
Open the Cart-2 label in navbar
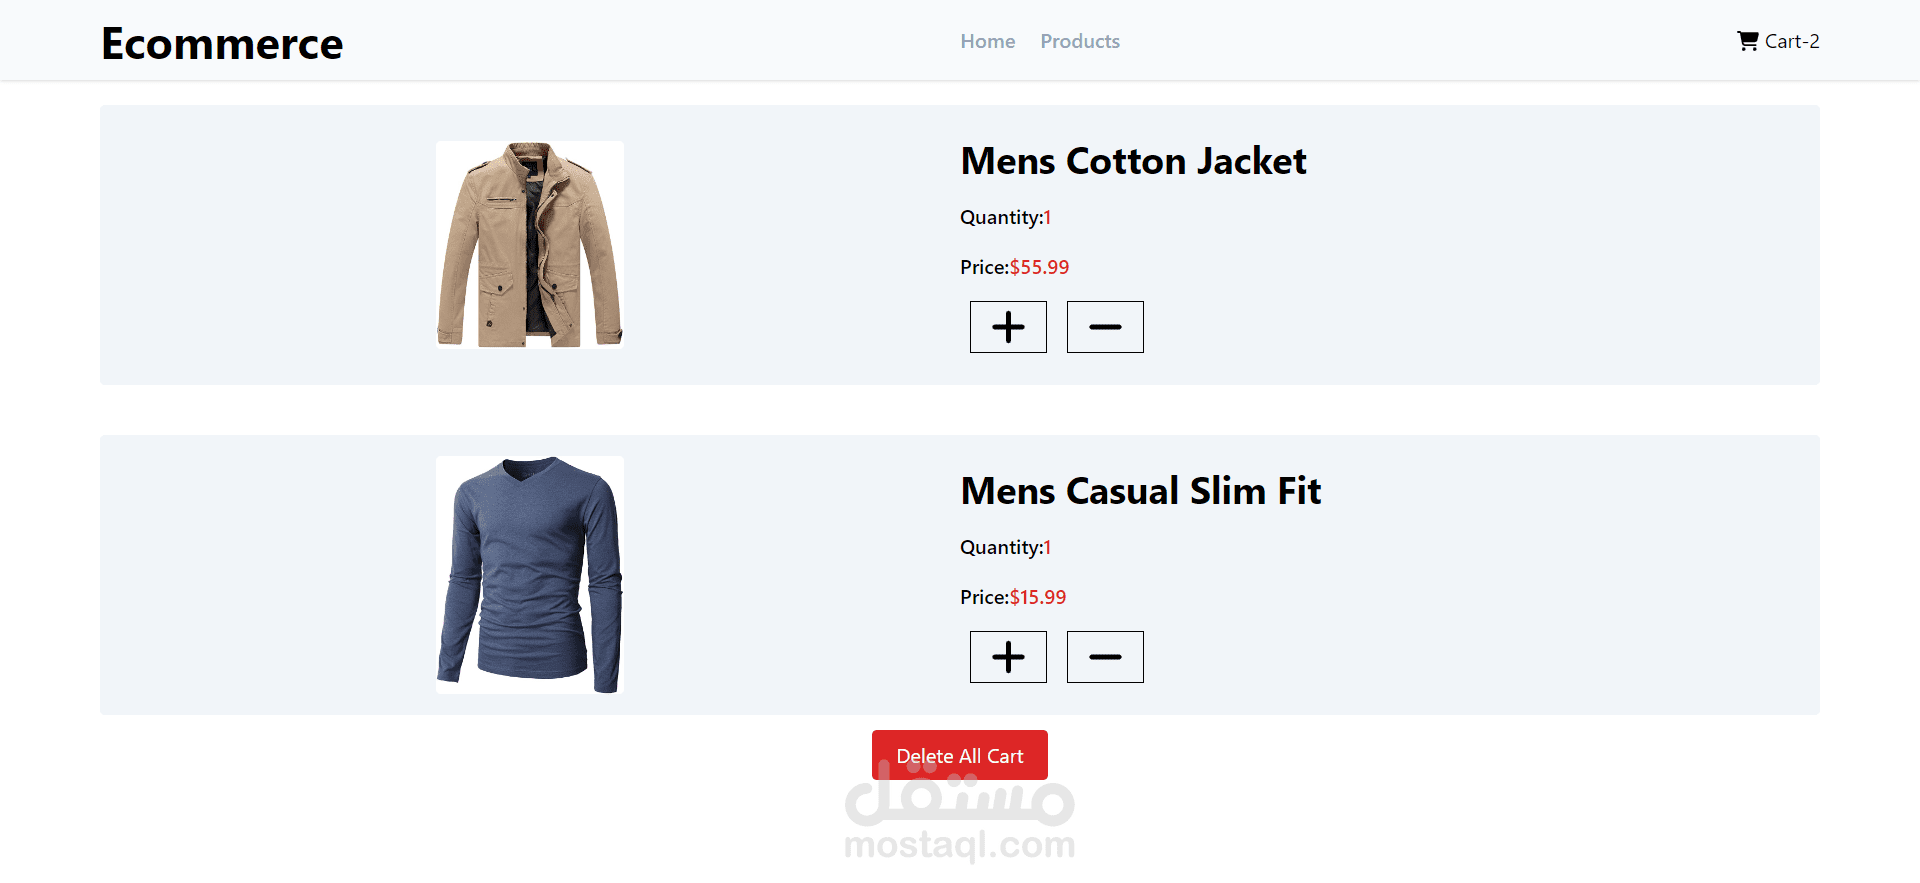click(1791, 41)
